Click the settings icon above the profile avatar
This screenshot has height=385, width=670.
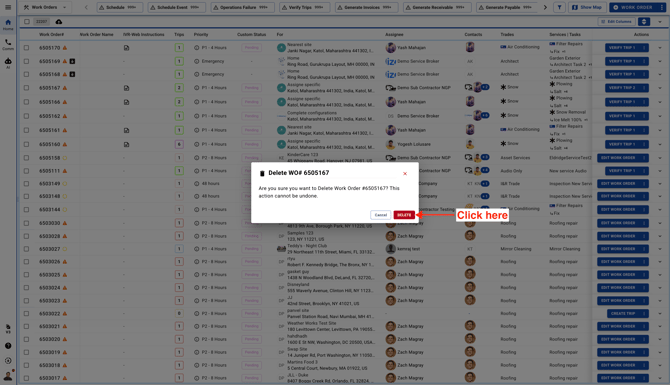click(8, 361)
